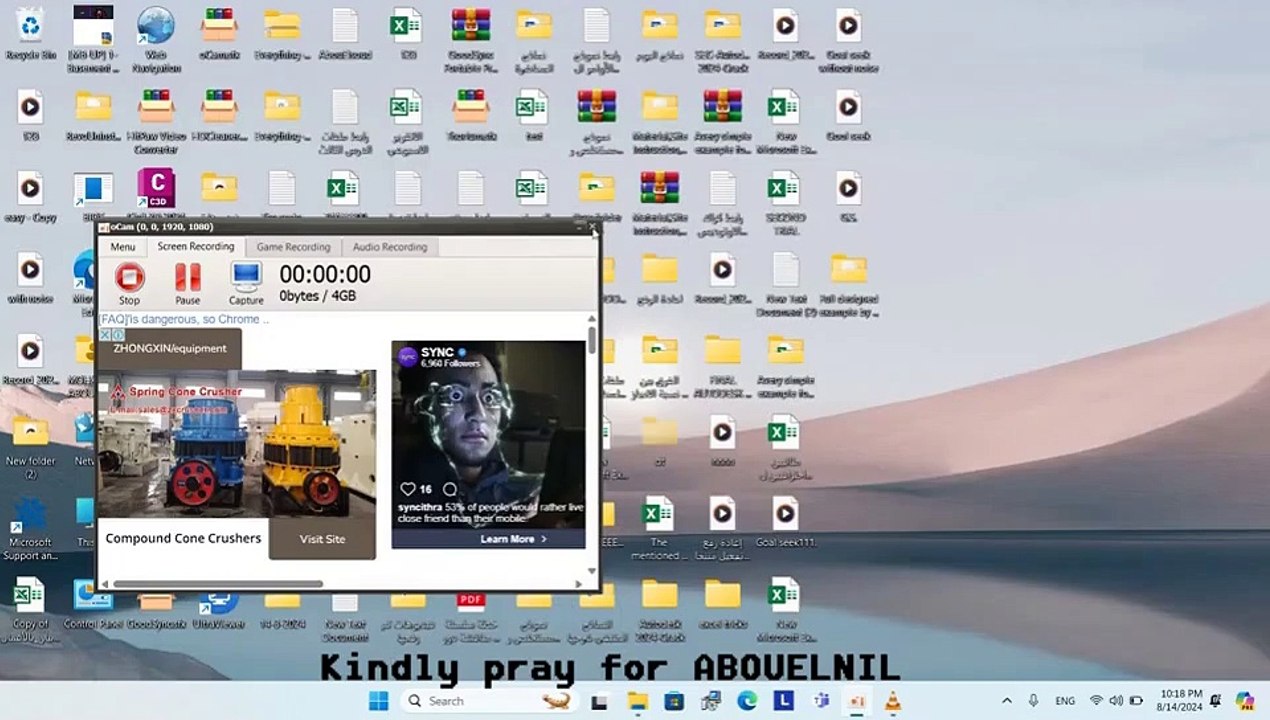This screenshot has width=1270, height=720.
Task: Open the cone crusher machines ad image
Action: click(237, 443)
